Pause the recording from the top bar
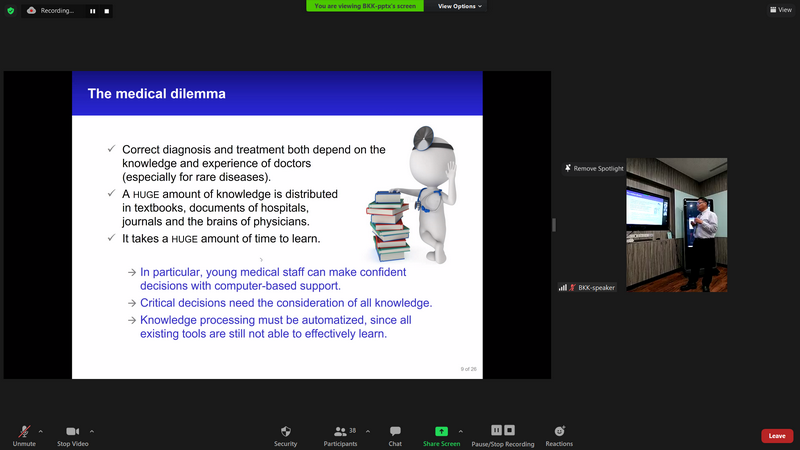Screen dimensions: 800x450 point(92,11)
